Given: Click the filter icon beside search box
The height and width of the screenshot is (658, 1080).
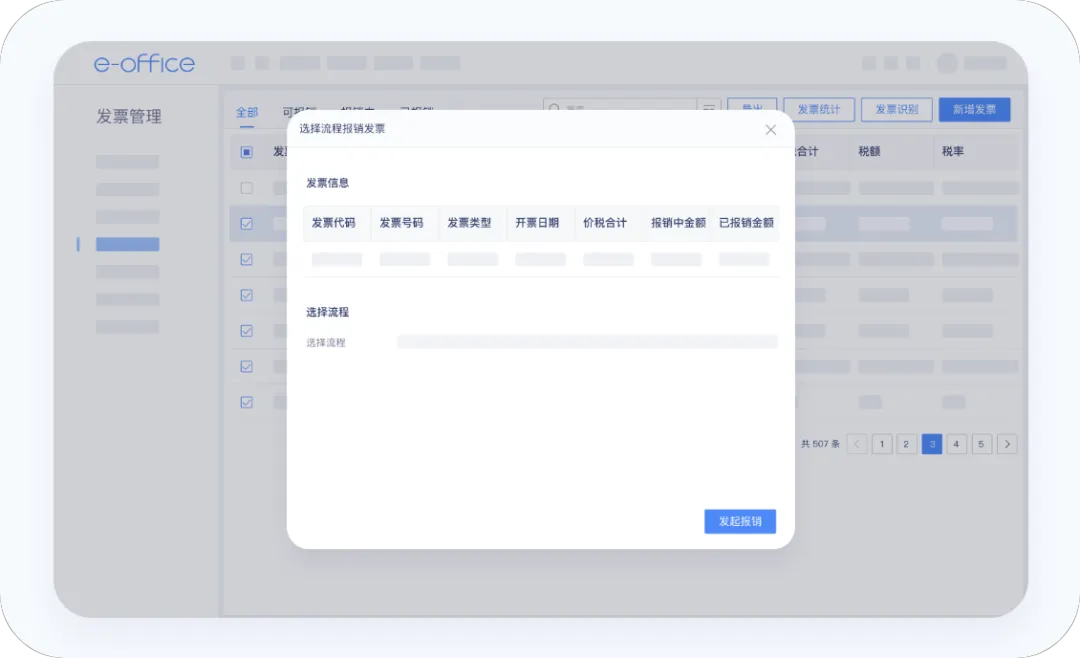Looking at the screenshot, I should click(x=709, y=109).
